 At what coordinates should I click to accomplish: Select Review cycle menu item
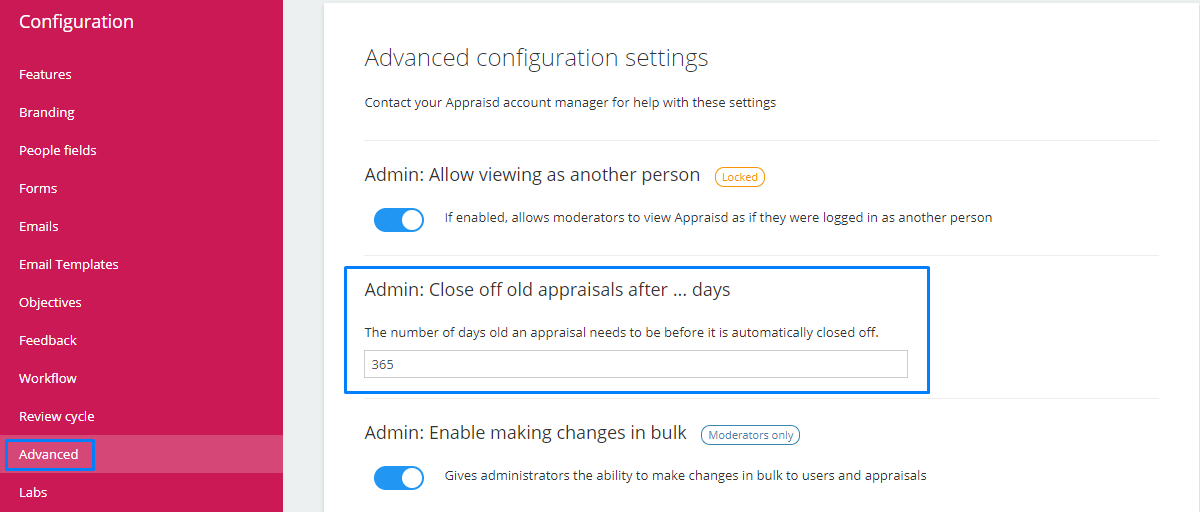pos(57,417)
